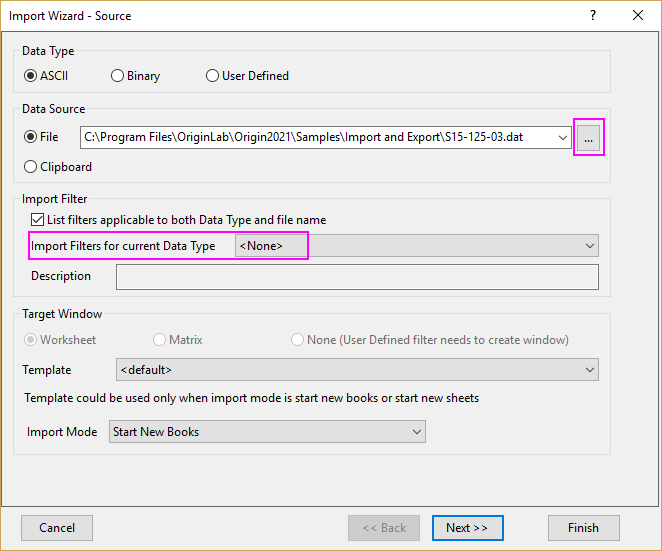
Task: Select File as data source
Action: (x=32, y=137)
